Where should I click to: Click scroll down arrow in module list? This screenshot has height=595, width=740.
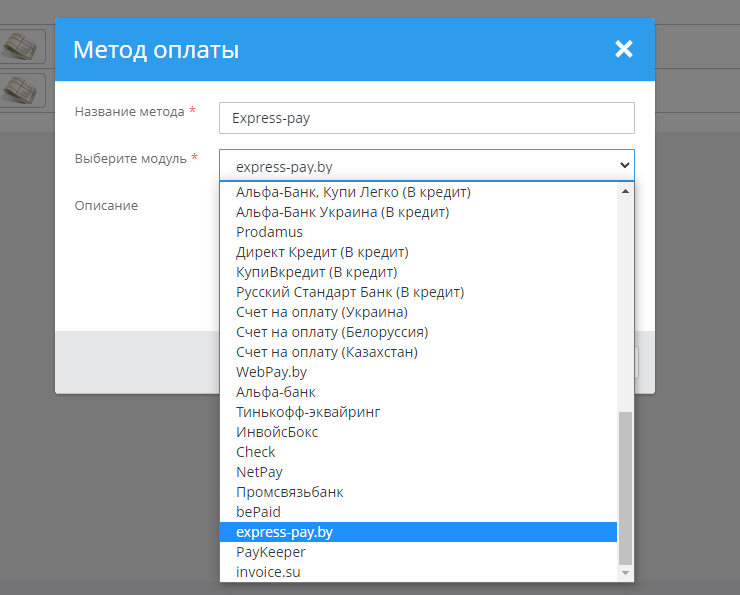click(x=626, y=573)
